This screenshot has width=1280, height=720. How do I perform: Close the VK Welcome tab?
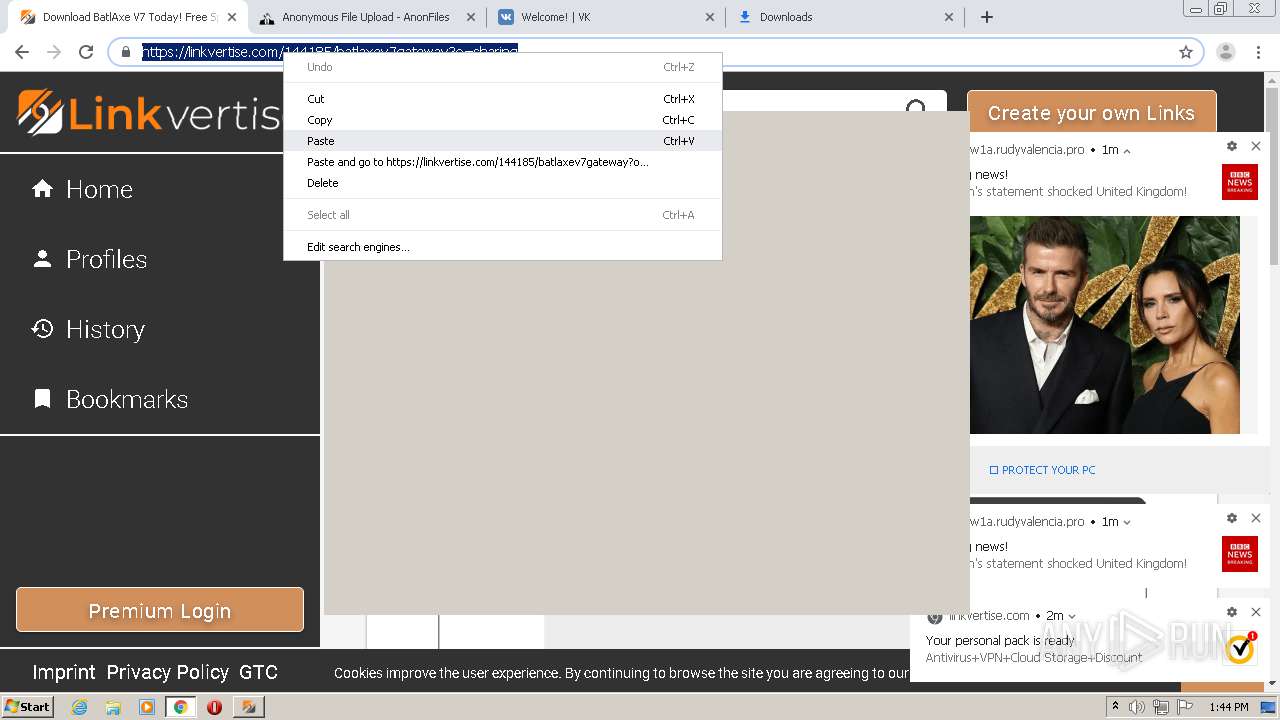pyautogui.click(x=710, y=17)
